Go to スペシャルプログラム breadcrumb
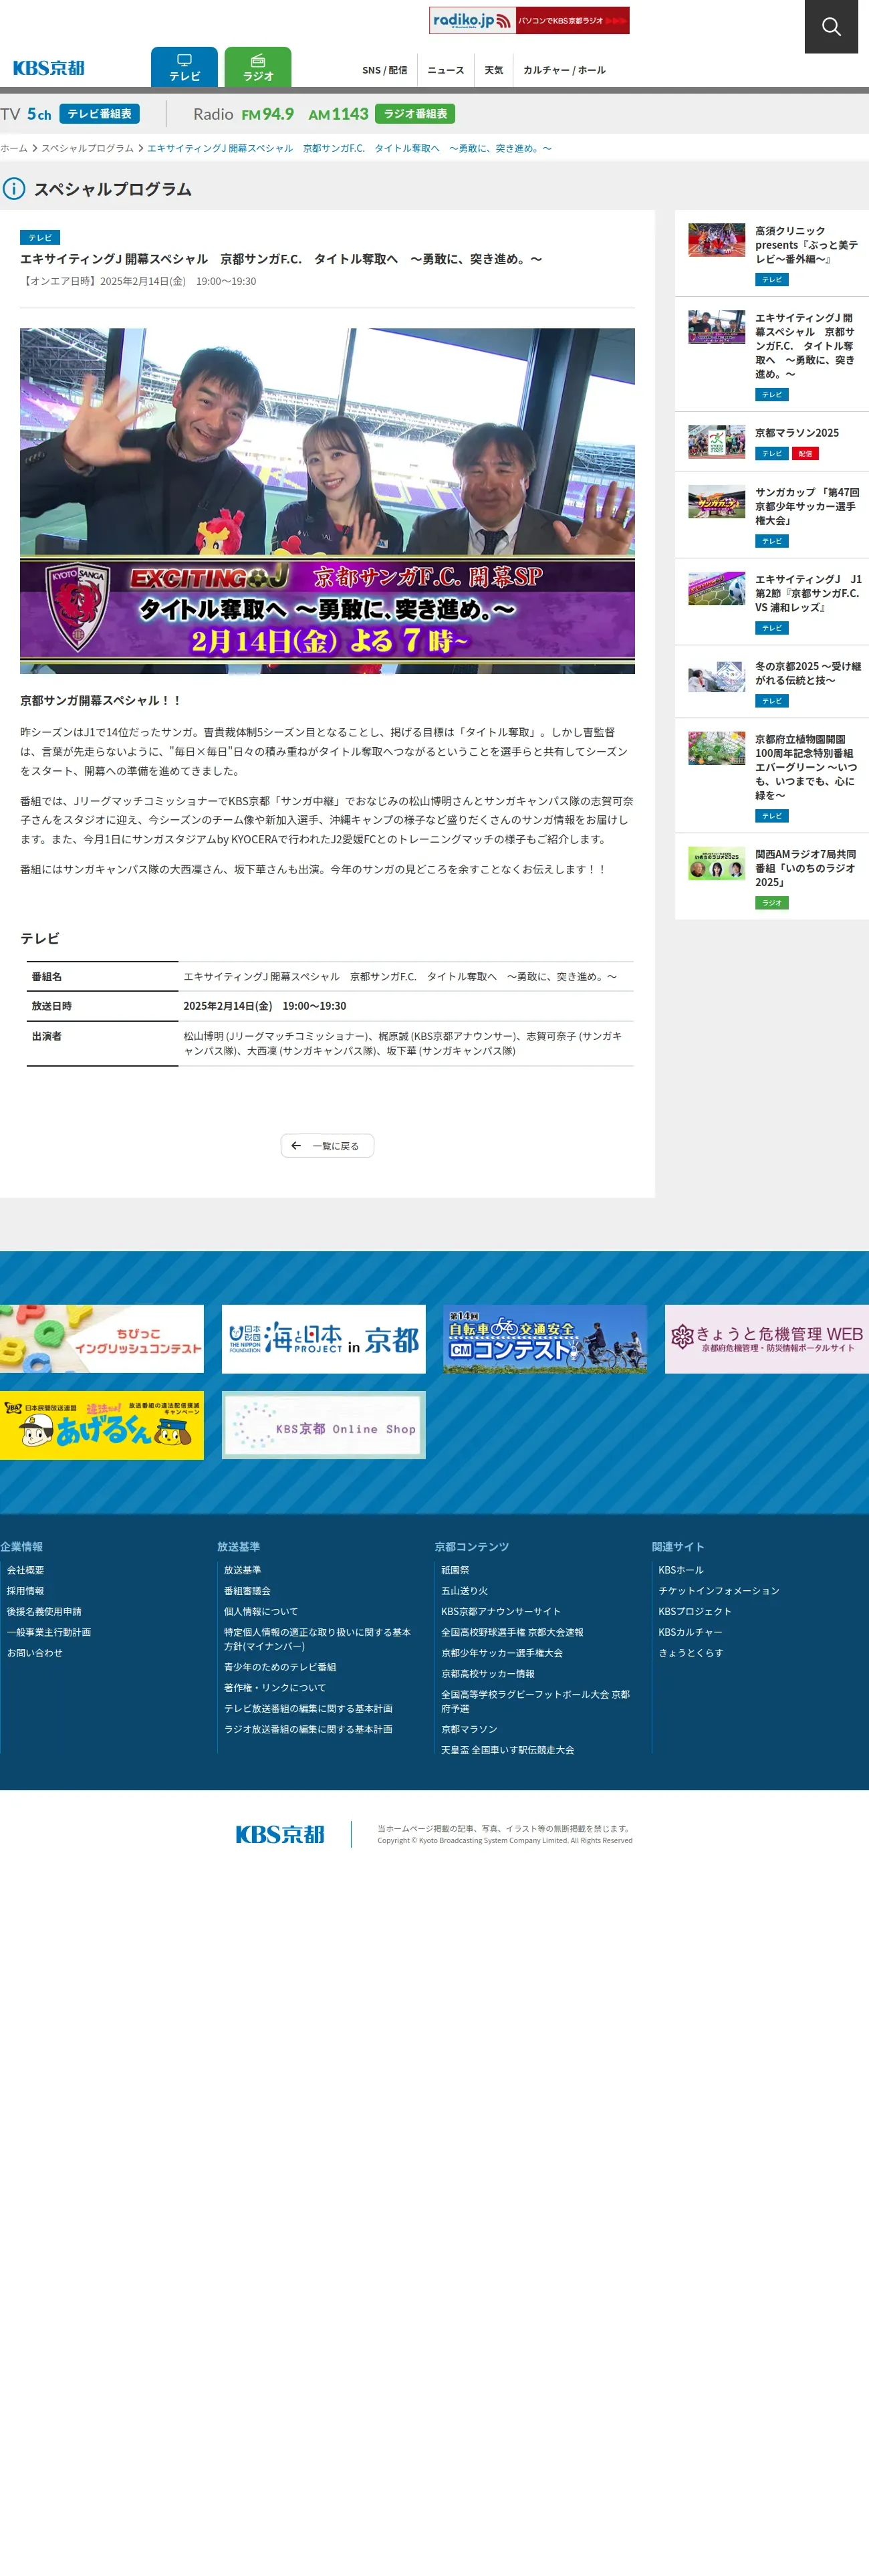Screen dimensions: 869x2576 pos(87,148)
